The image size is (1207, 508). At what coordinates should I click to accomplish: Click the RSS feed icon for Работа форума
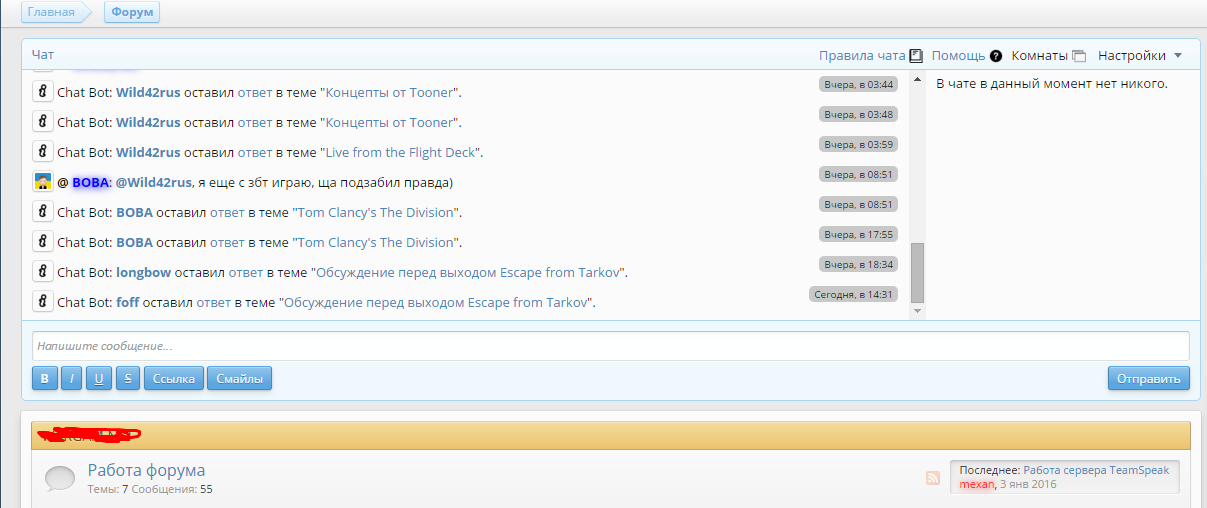pyautogui.click(x=933, y=478)
